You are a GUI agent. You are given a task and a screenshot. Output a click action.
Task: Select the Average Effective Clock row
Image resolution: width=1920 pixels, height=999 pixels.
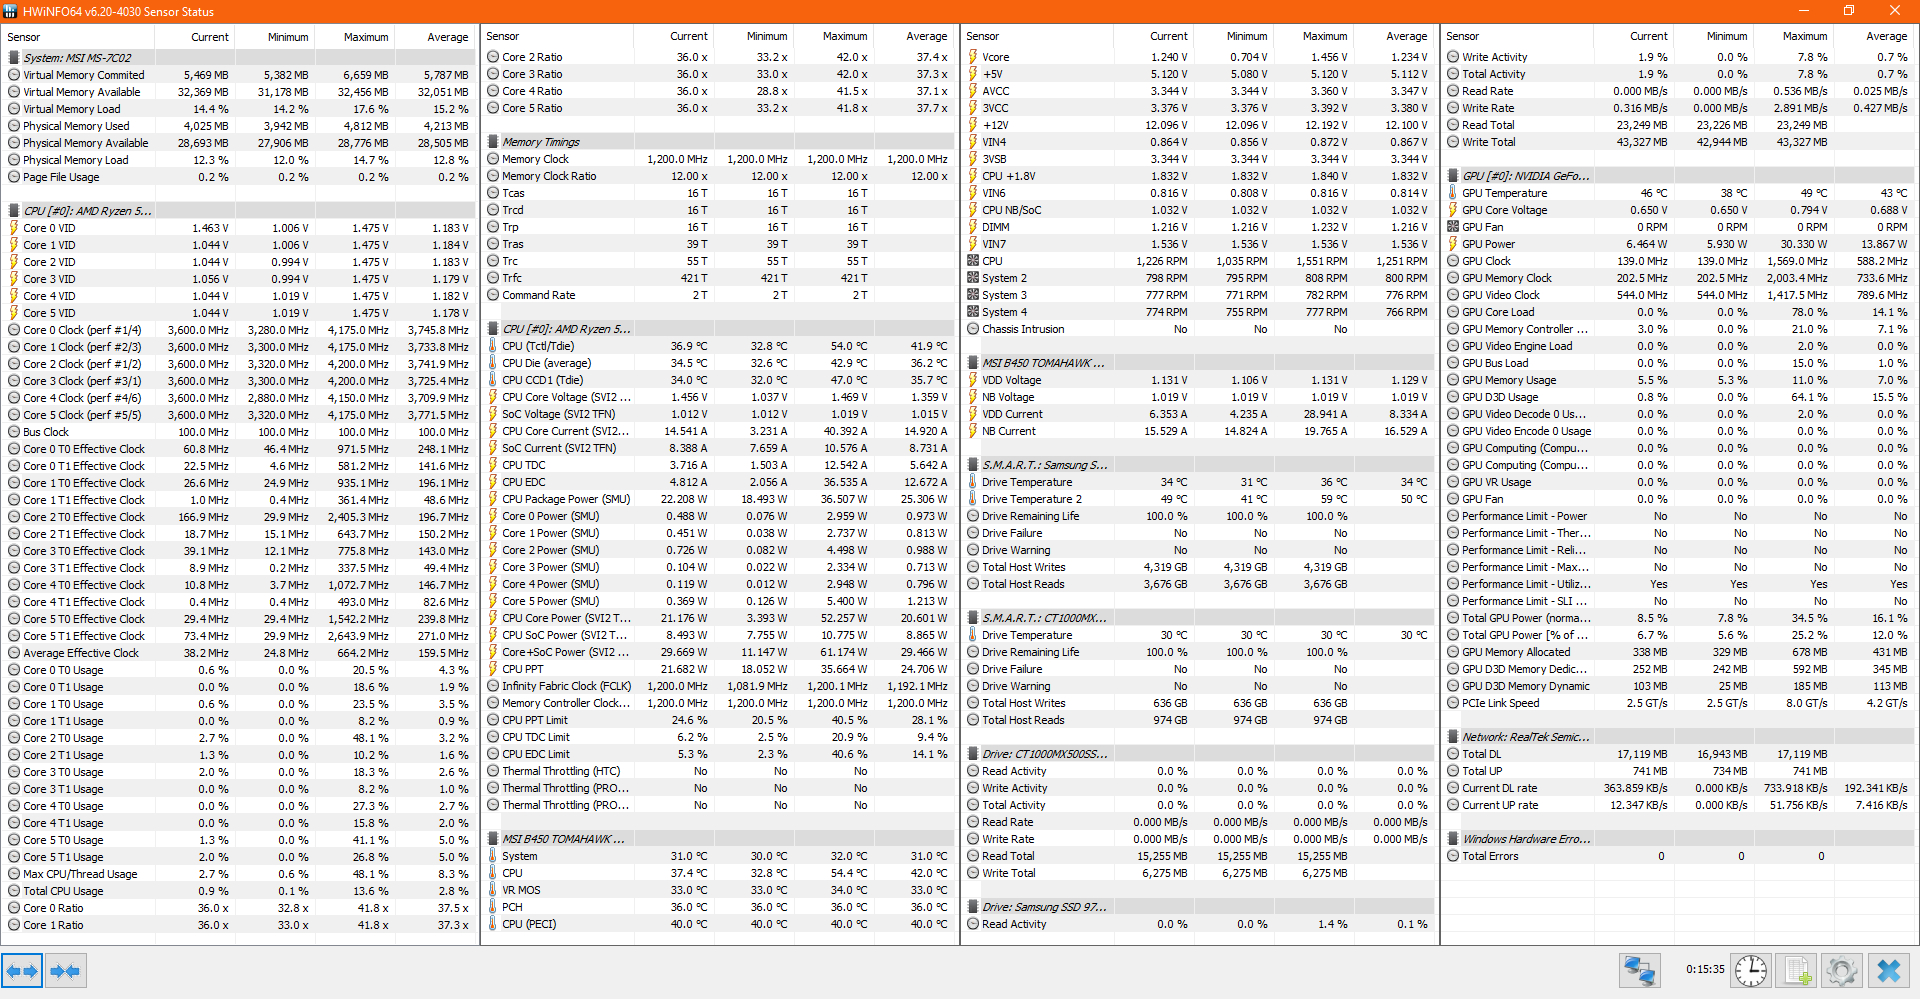click(x=240, y=653)
